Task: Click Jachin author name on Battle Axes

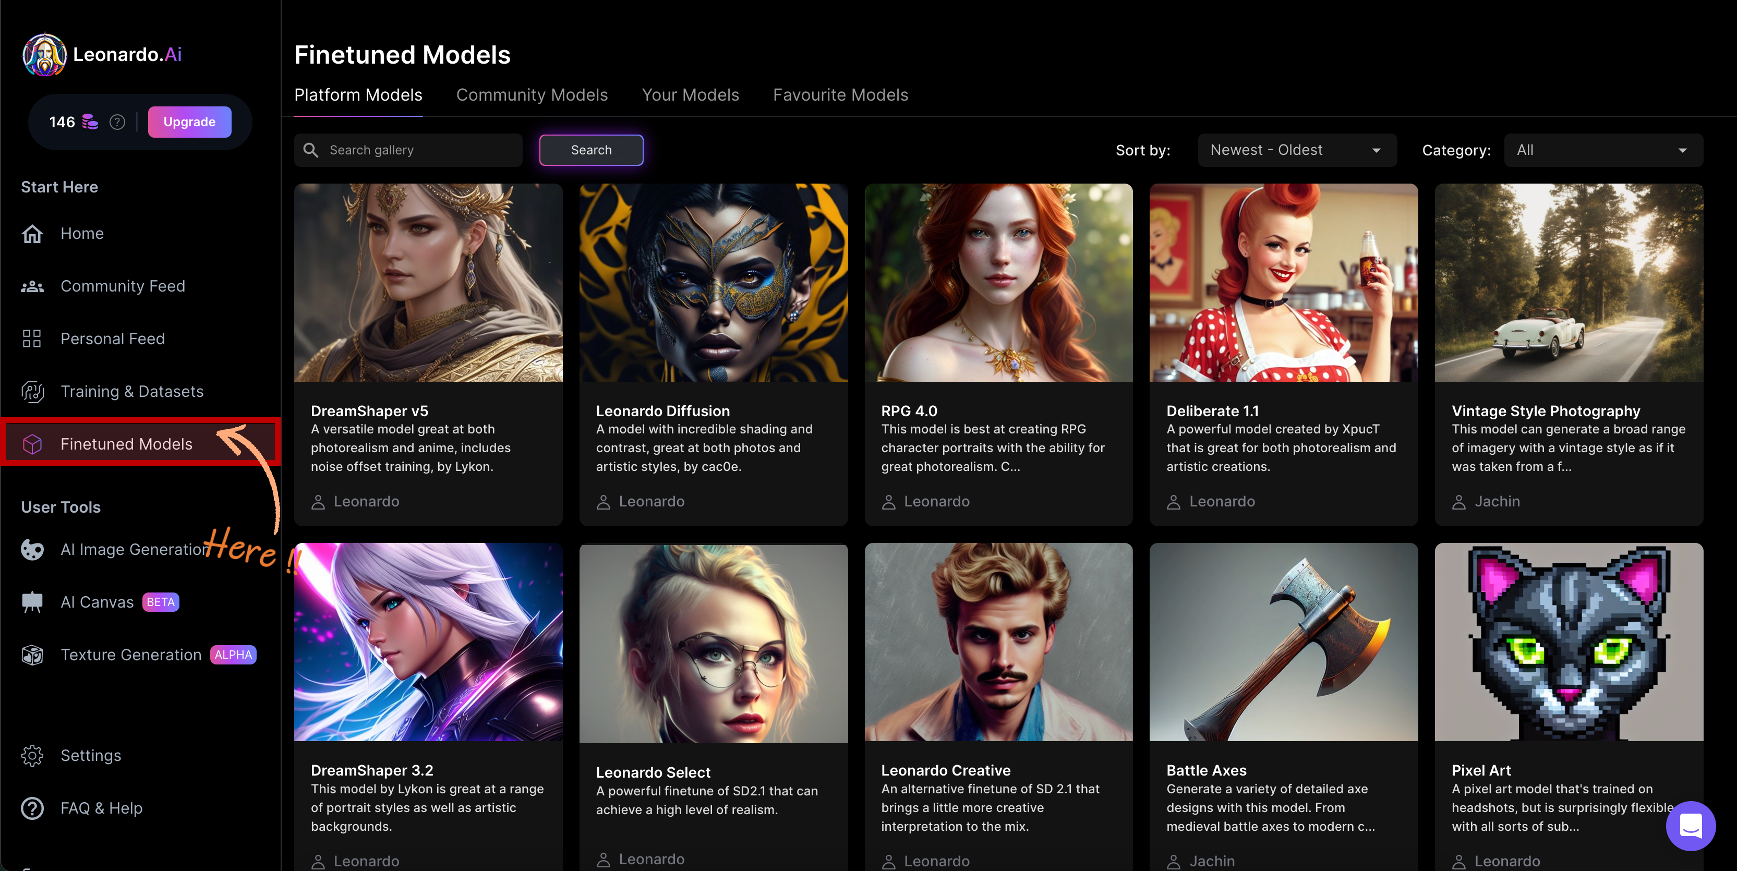Action: coord(1212,861)
